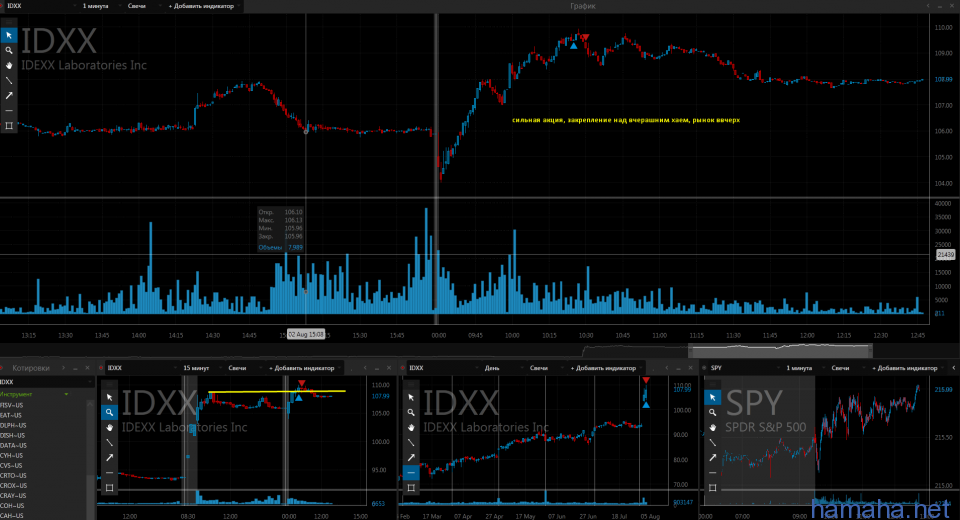The width and height of the screenshot is (960, 520).
Task: Select CYH~US in the quotes list
Action: (x=12, y=456)
